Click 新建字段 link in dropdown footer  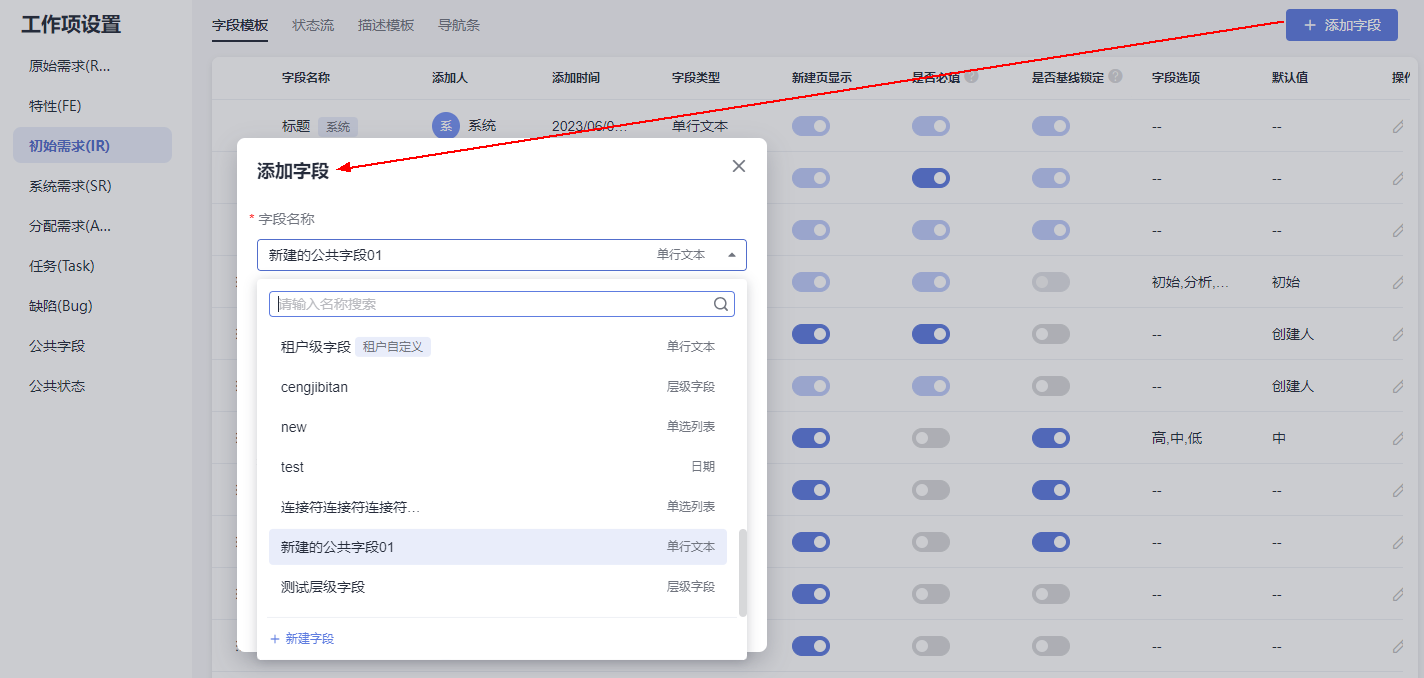coord(309,638)
